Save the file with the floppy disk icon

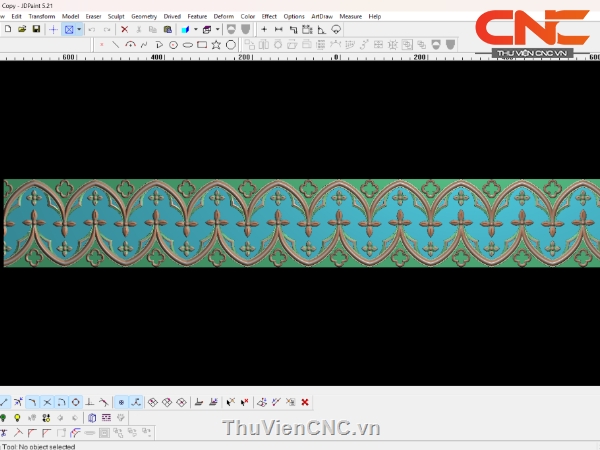[36, 30]
